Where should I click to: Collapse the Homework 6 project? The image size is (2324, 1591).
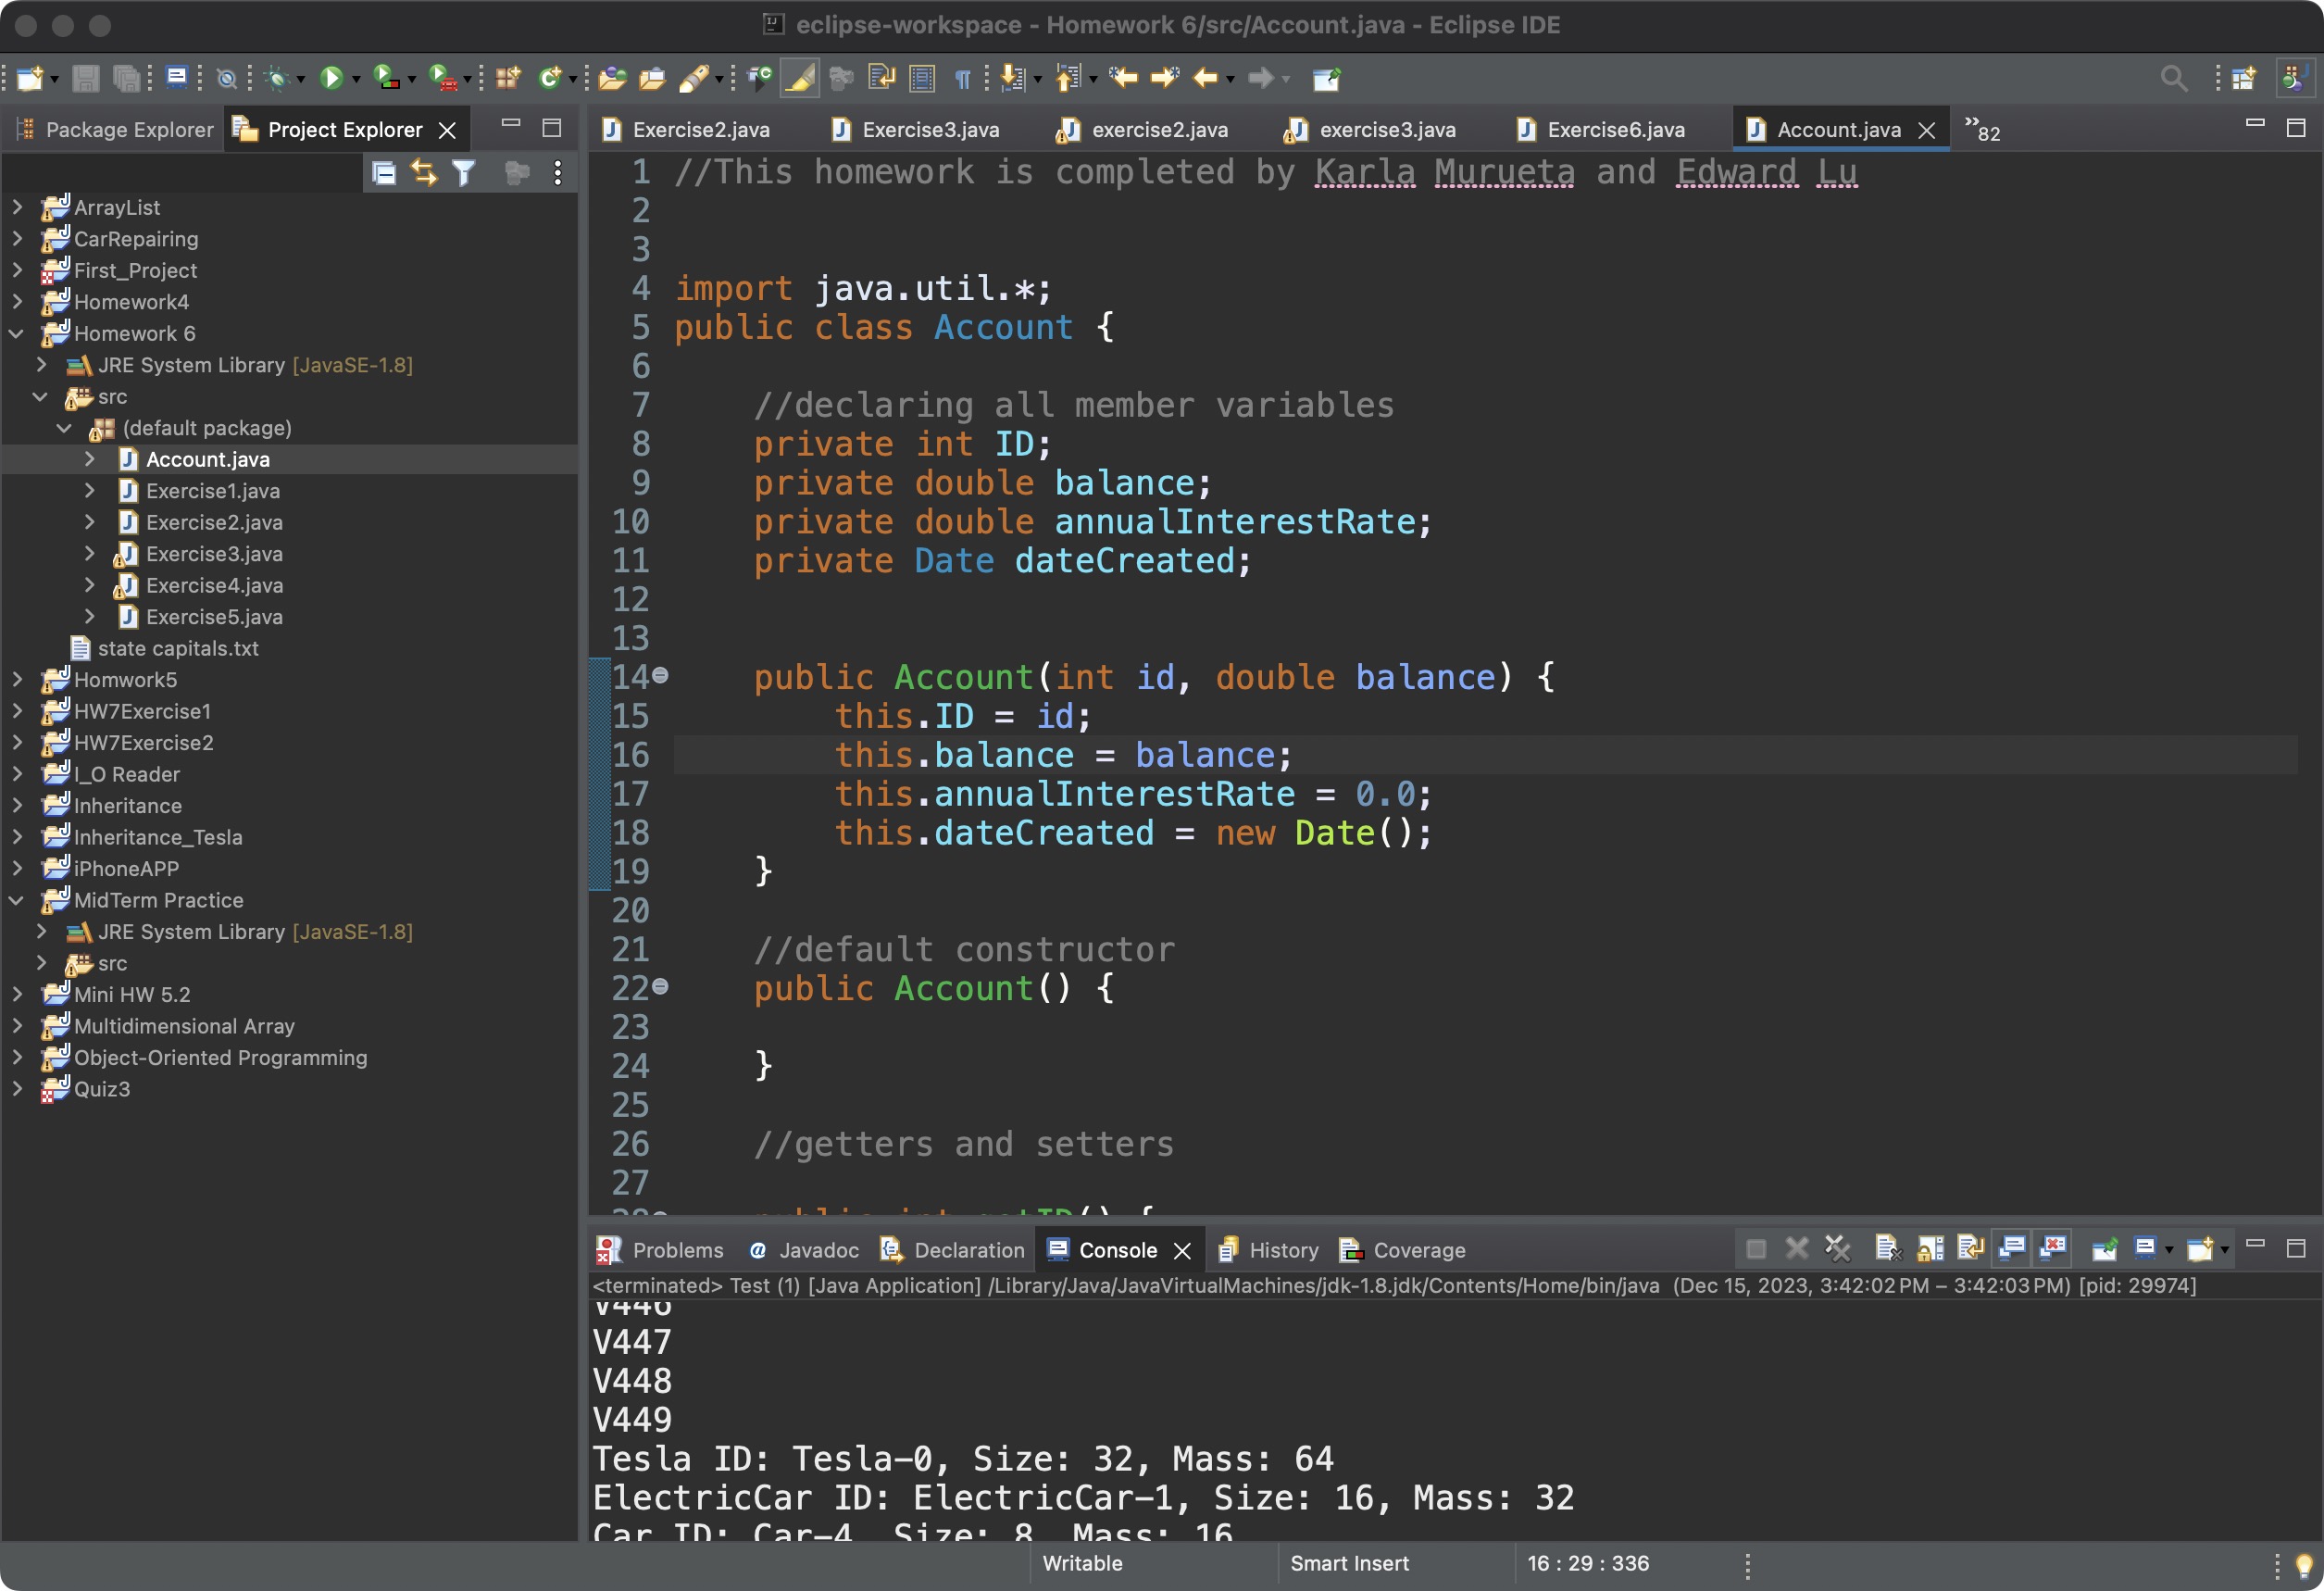(17, 333)
